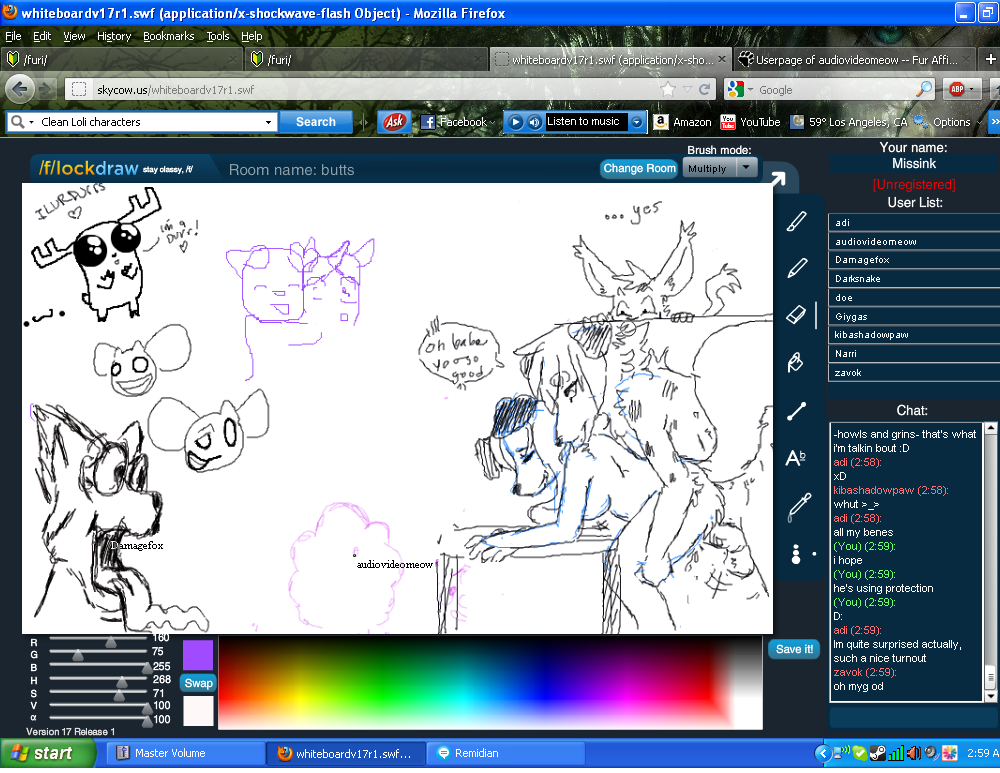This screenshot has height=773, width=1000.
Task: Click the Los Angeles weather toolbar item
Action: tap(848, 122)
